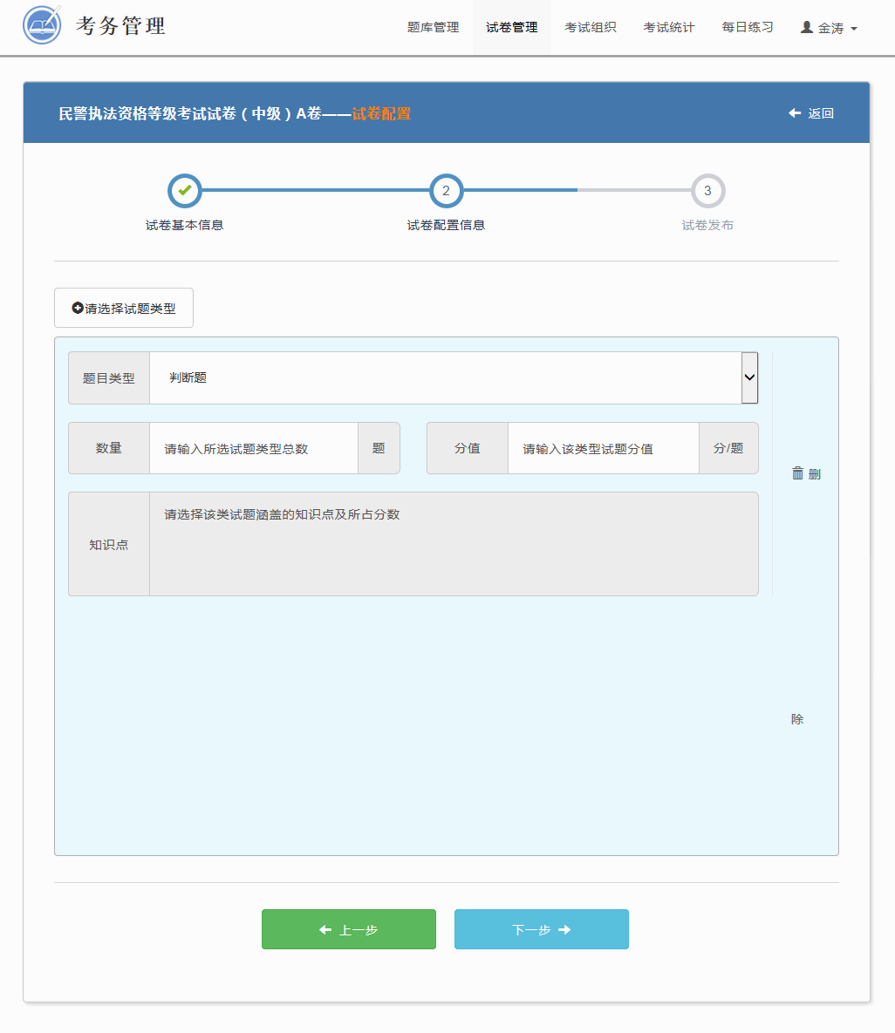The width and height of the screenshot is (895, 1033).
Task: Open 考试统计 navigation item
Action: point(669,28)
